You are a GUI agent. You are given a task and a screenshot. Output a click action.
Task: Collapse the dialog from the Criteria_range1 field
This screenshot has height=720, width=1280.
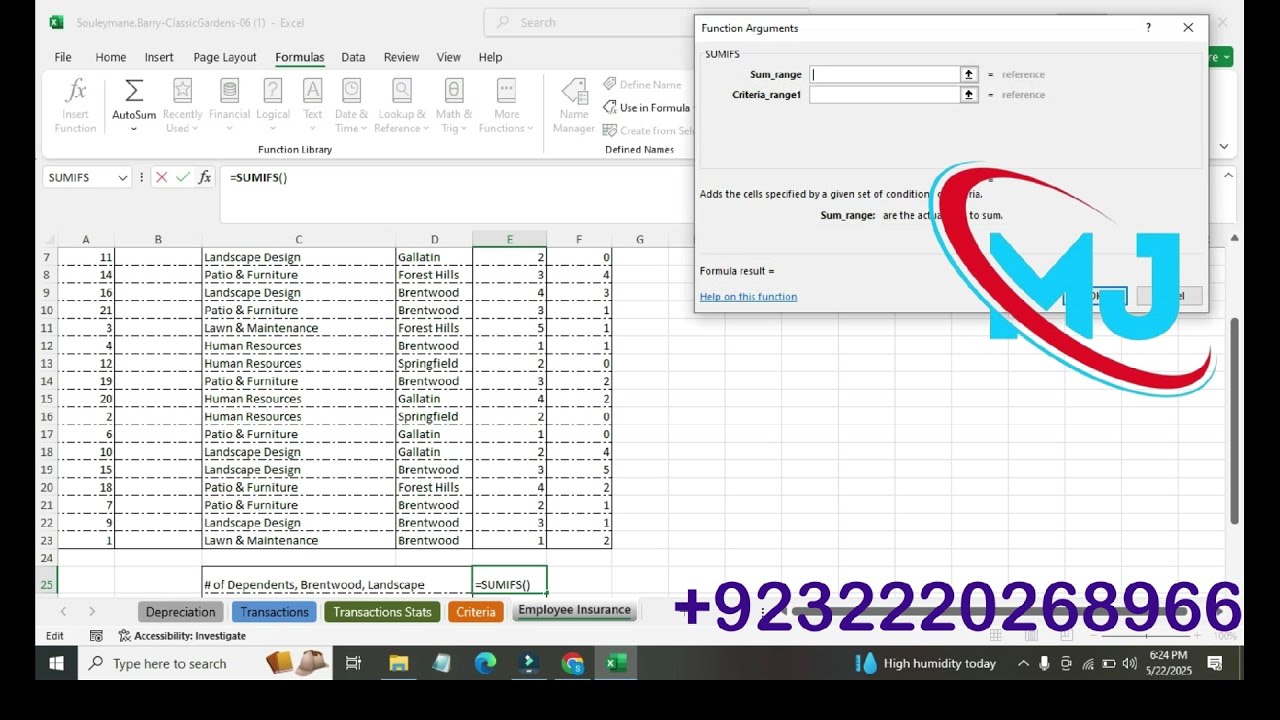pos(968,95)
